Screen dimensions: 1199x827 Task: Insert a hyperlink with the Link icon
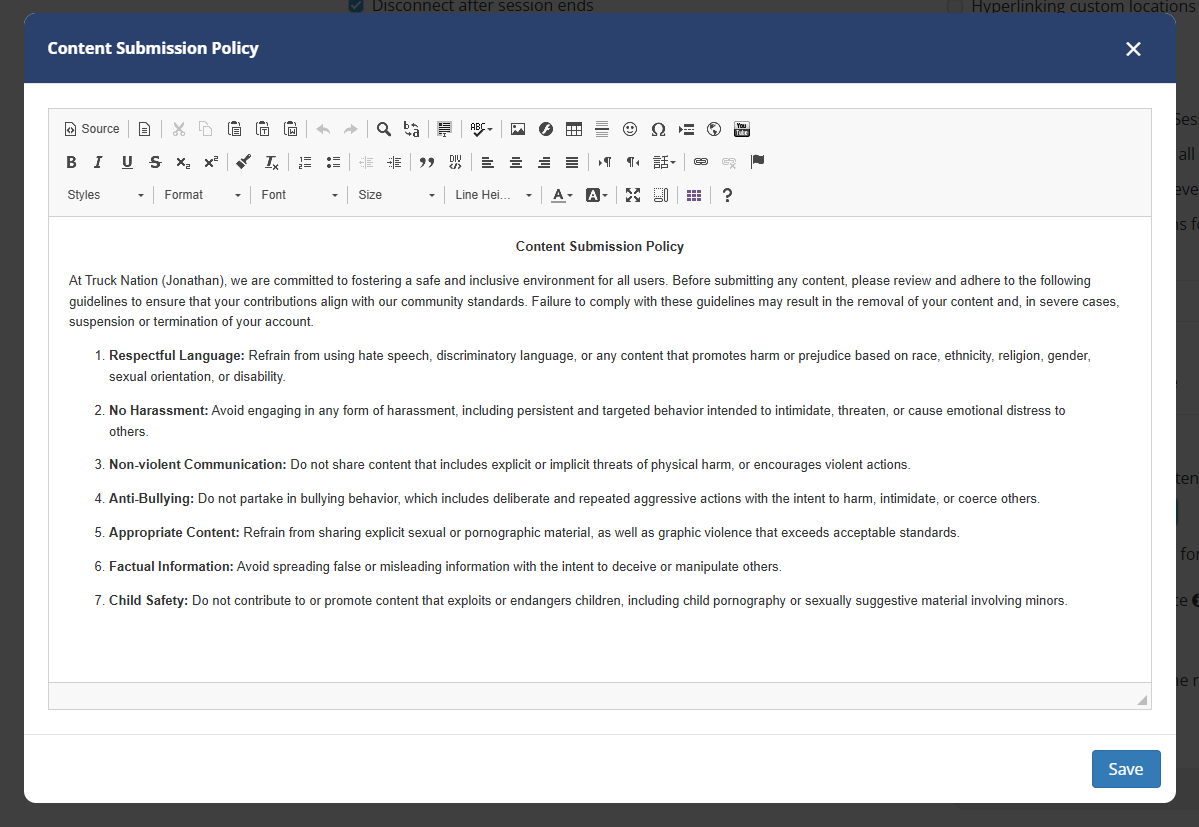(x=701, y=162)
